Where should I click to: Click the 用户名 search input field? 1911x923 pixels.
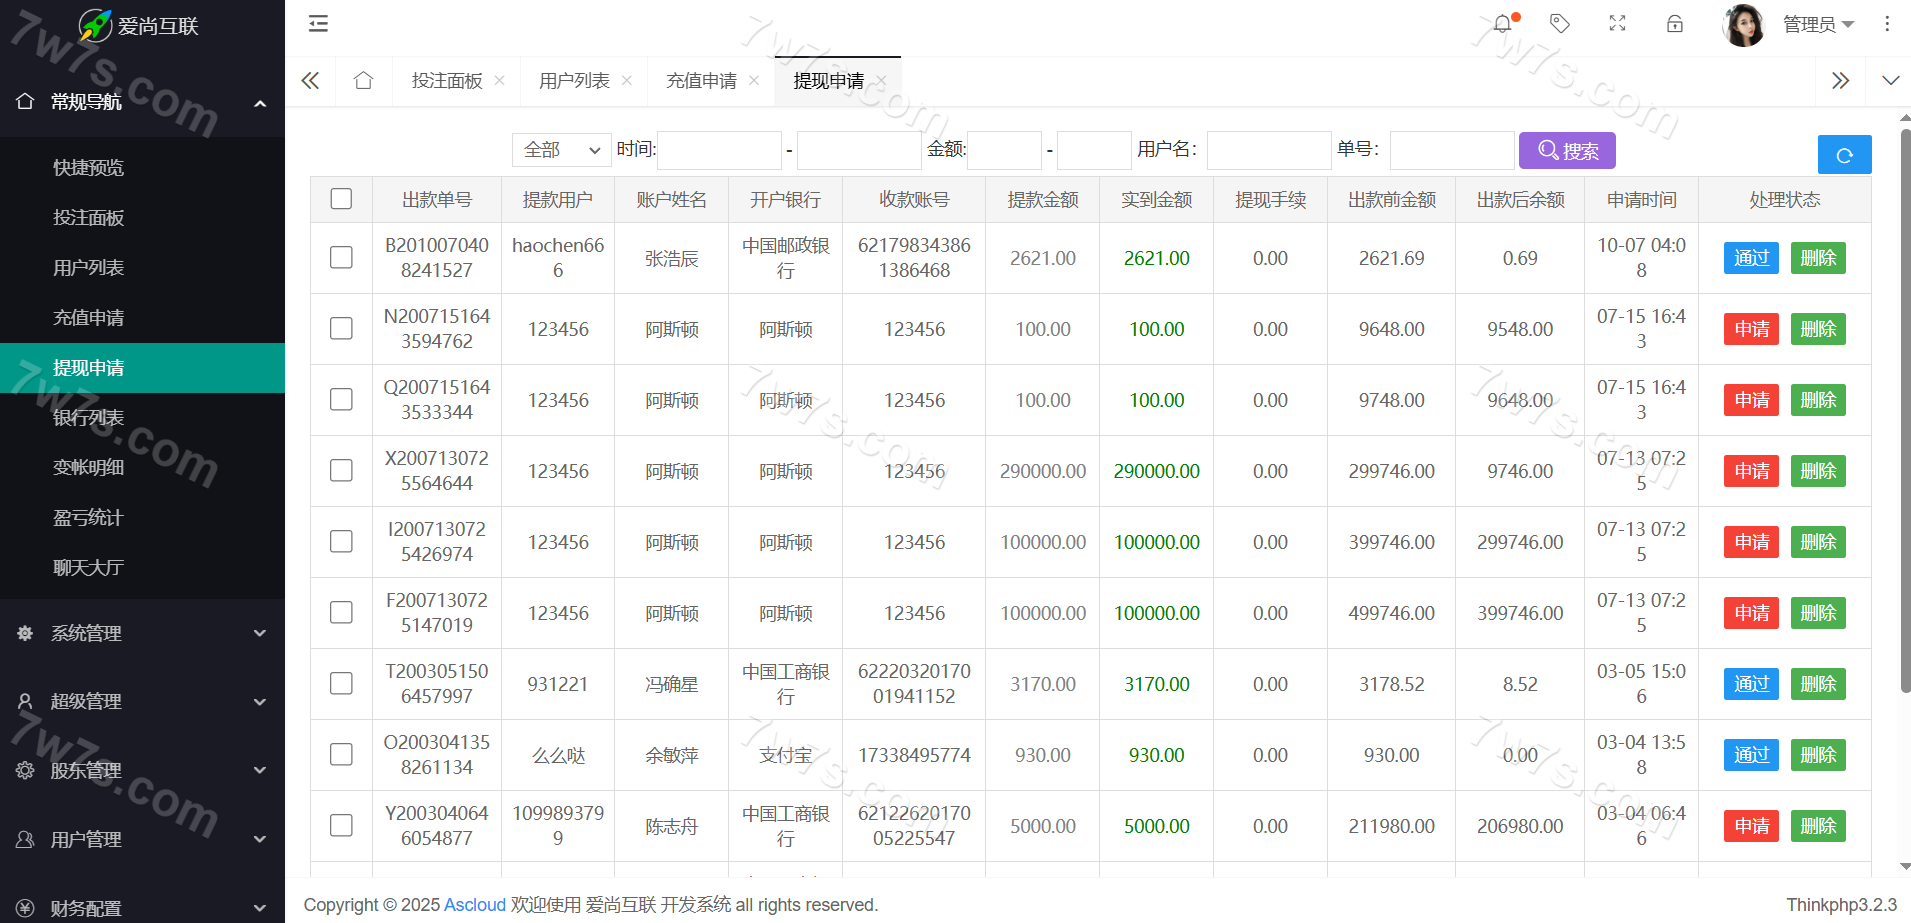(1268, 151)
